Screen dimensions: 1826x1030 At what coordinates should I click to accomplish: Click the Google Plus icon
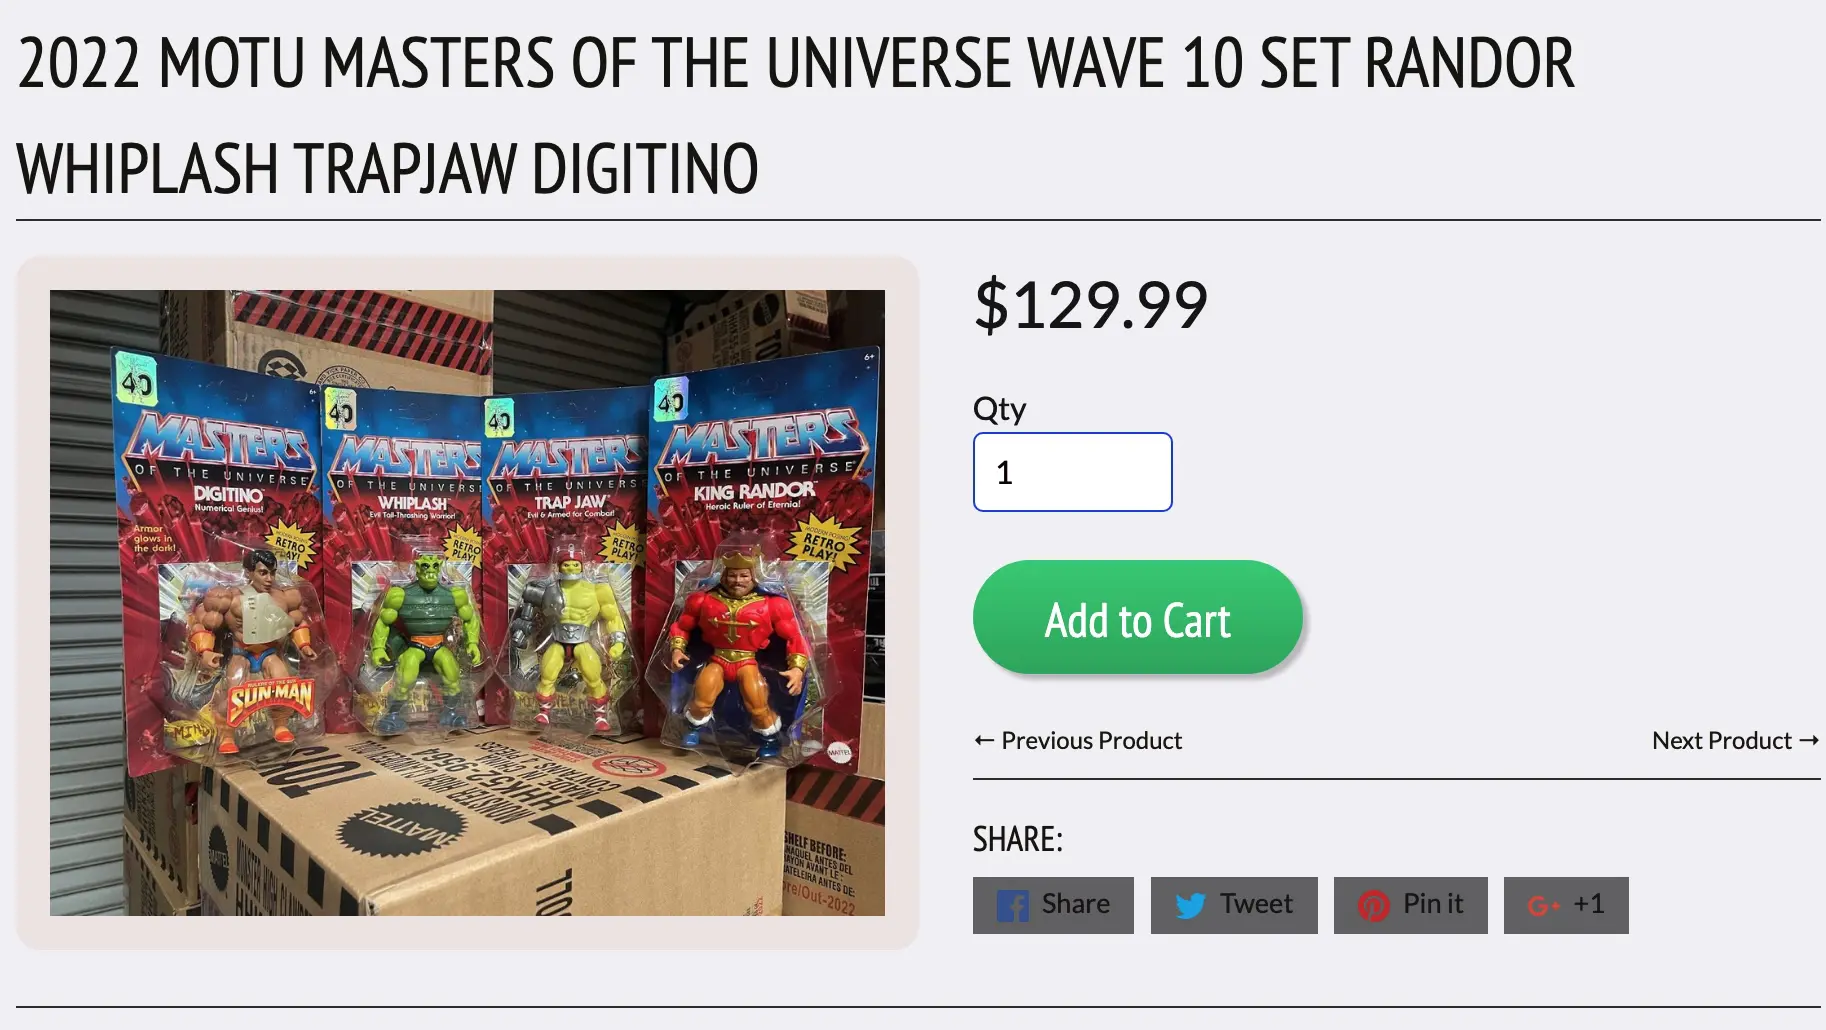coord(1544,906)
